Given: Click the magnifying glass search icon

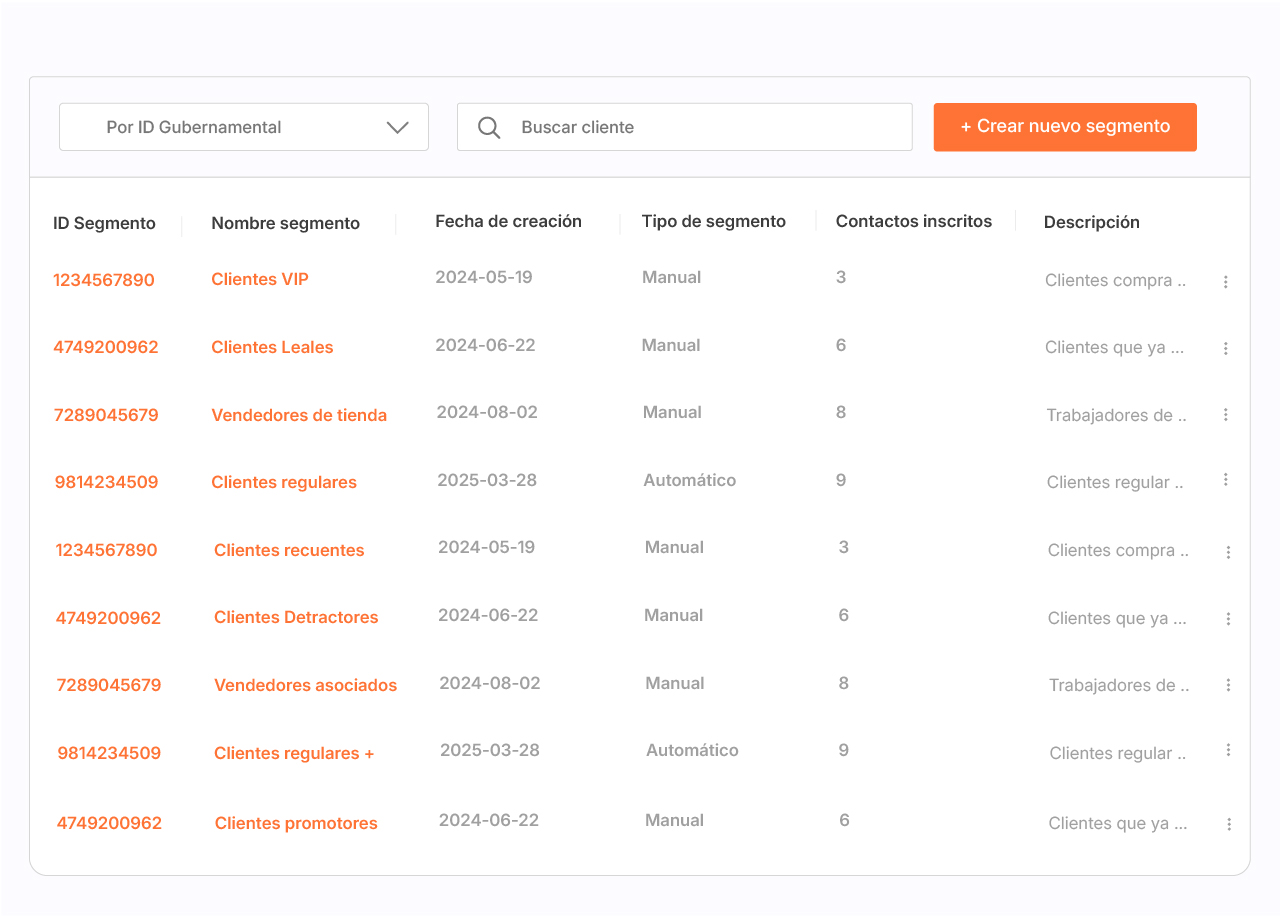Looking at the screenshot, I should pos(489,128).
